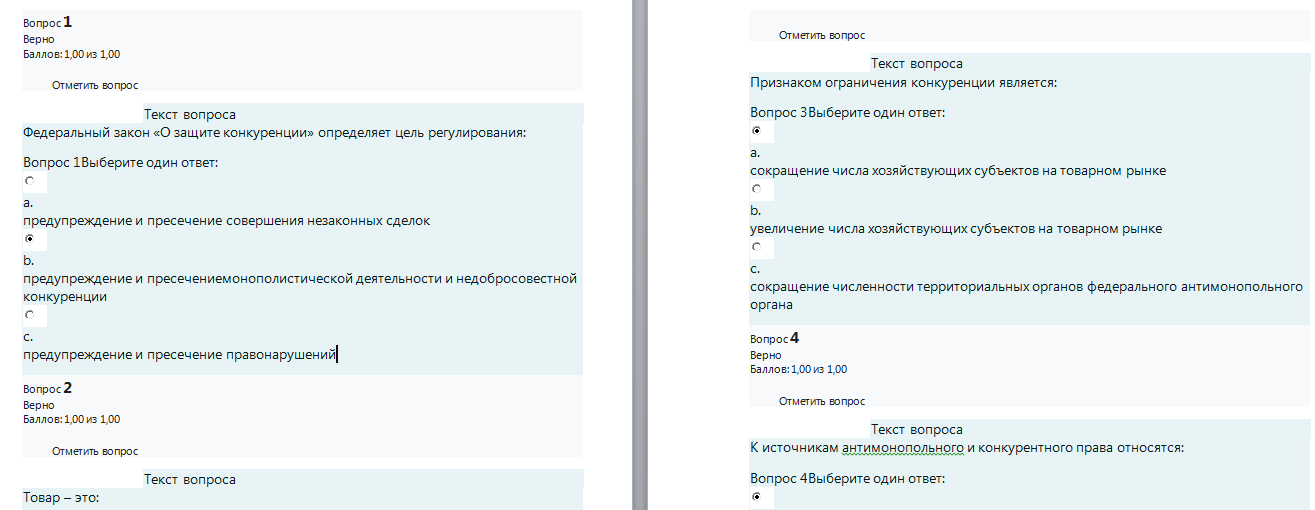Click Верно under Вопрос 1

point(39,39)
